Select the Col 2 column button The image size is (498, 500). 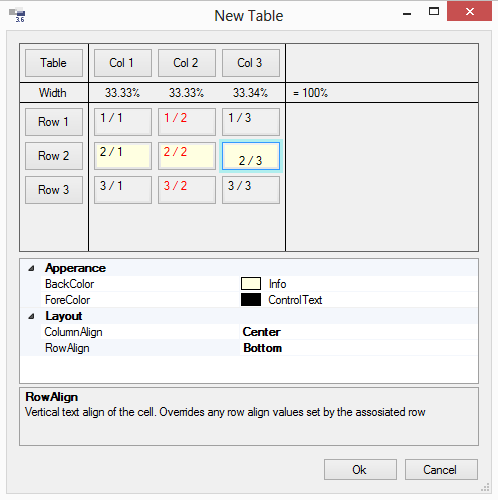pyautogui.click(x=187, y=63)
